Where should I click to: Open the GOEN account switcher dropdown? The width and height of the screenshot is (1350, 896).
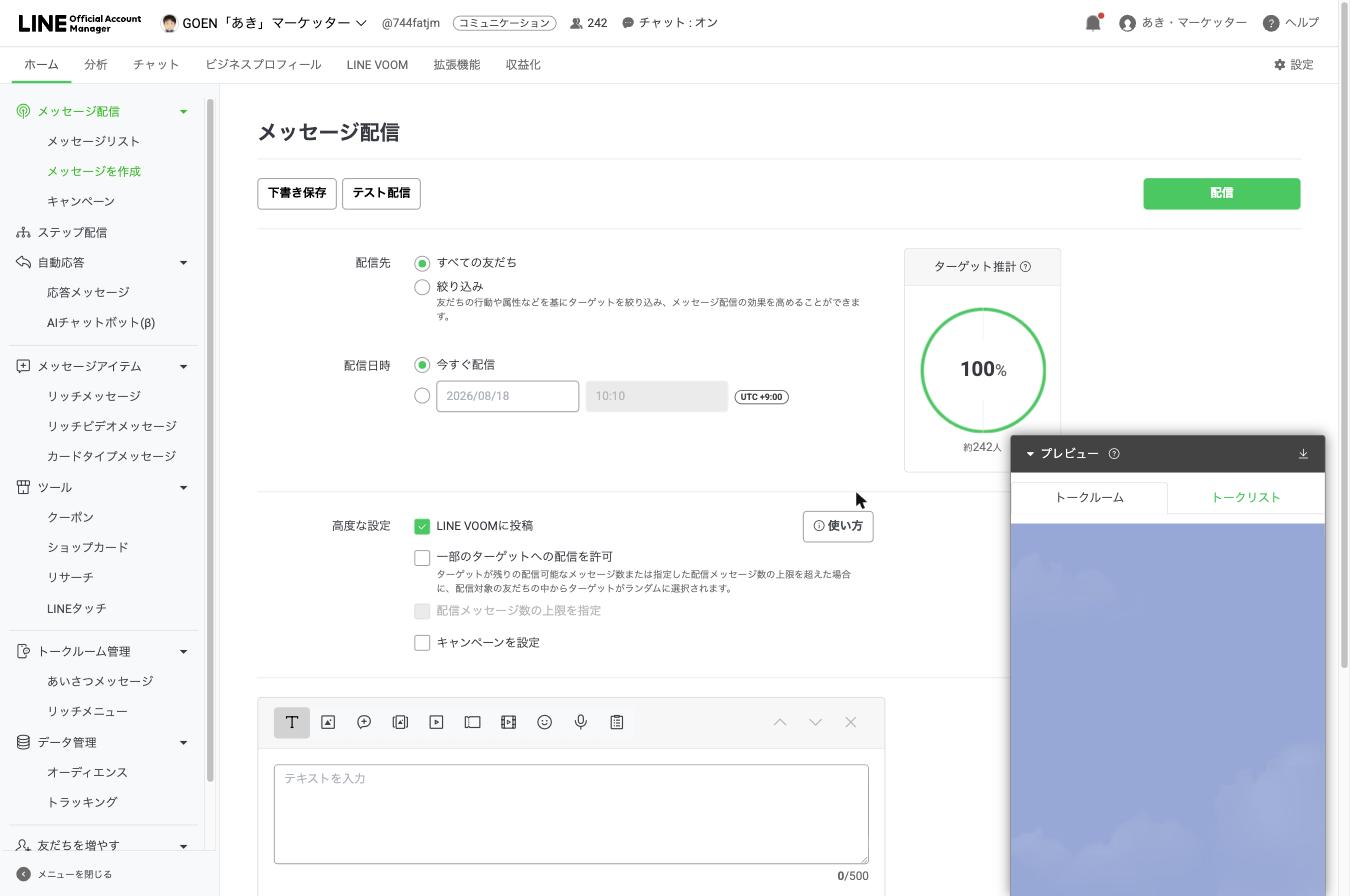click(x=361, y=23)
